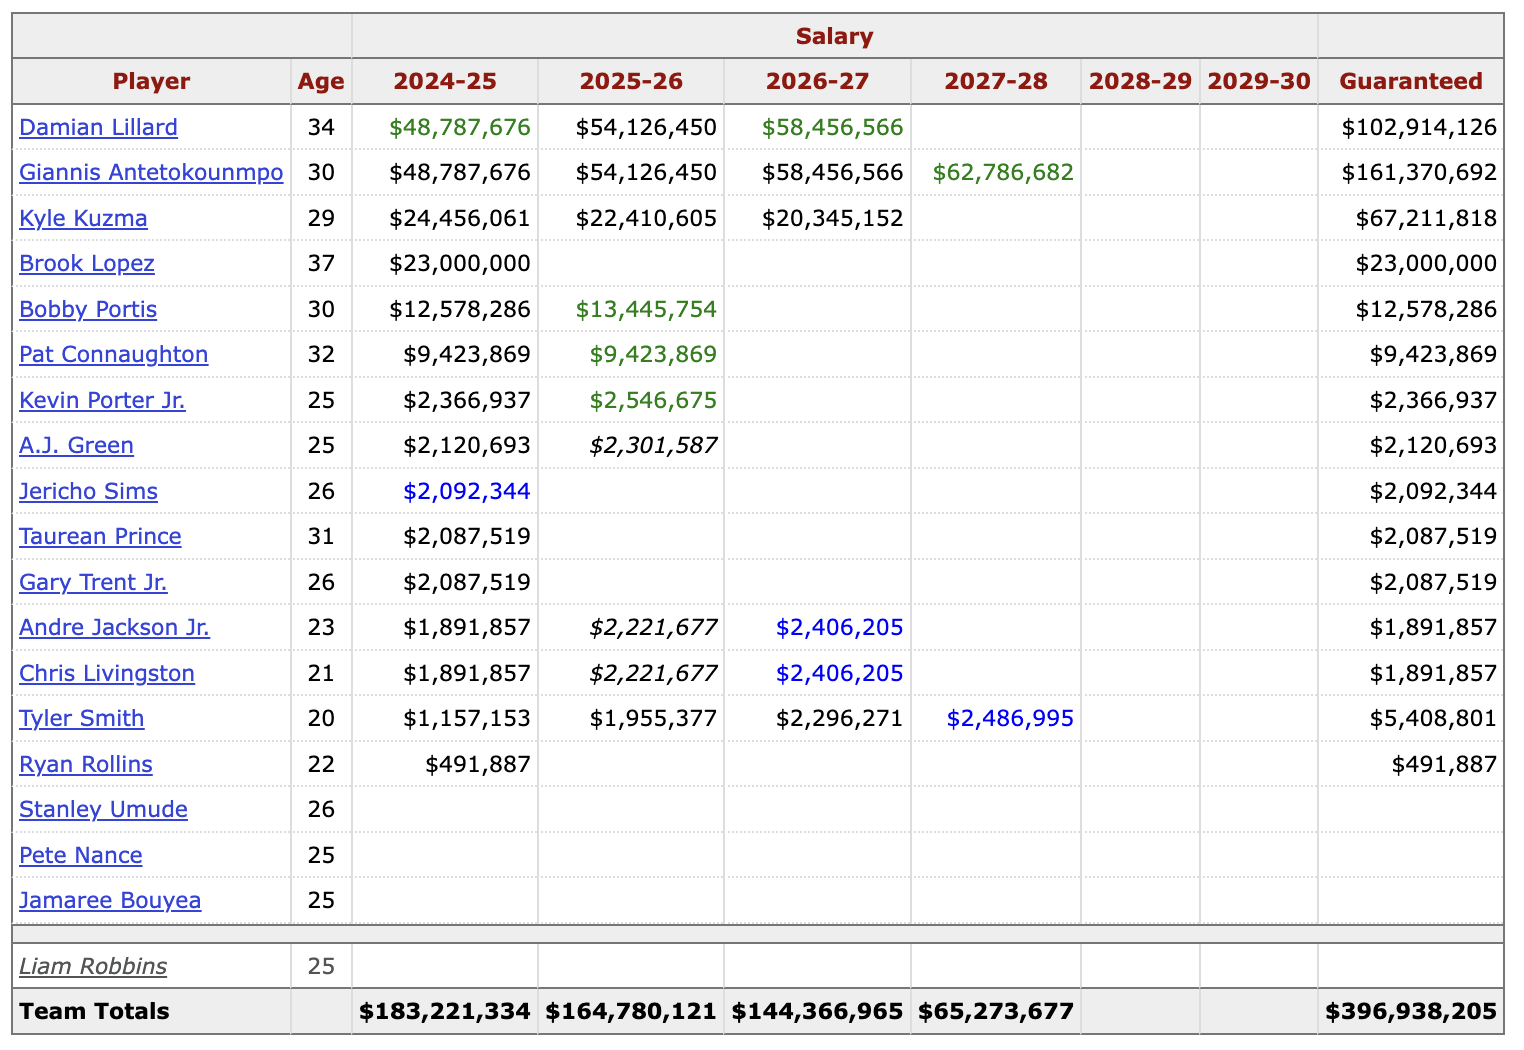The width and height of the screenshot is (1524, 1050).
Task: Select A.J. Green's italic $2,301,587 salary
Action: (653, 445)
